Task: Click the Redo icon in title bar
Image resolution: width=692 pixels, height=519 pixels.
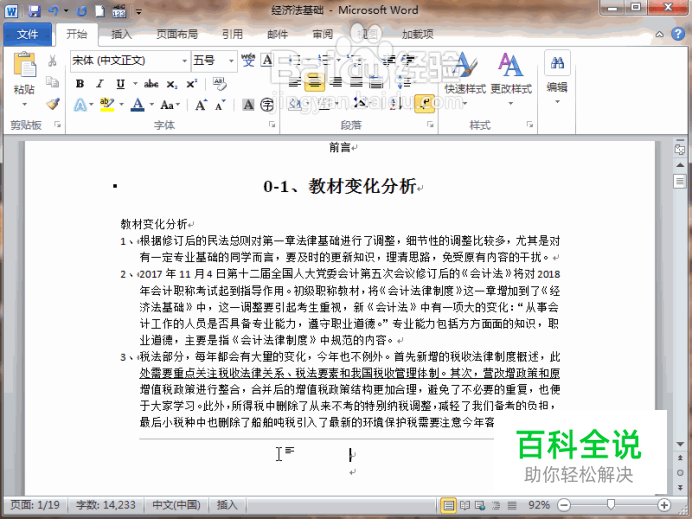Action: pos(81,11)
